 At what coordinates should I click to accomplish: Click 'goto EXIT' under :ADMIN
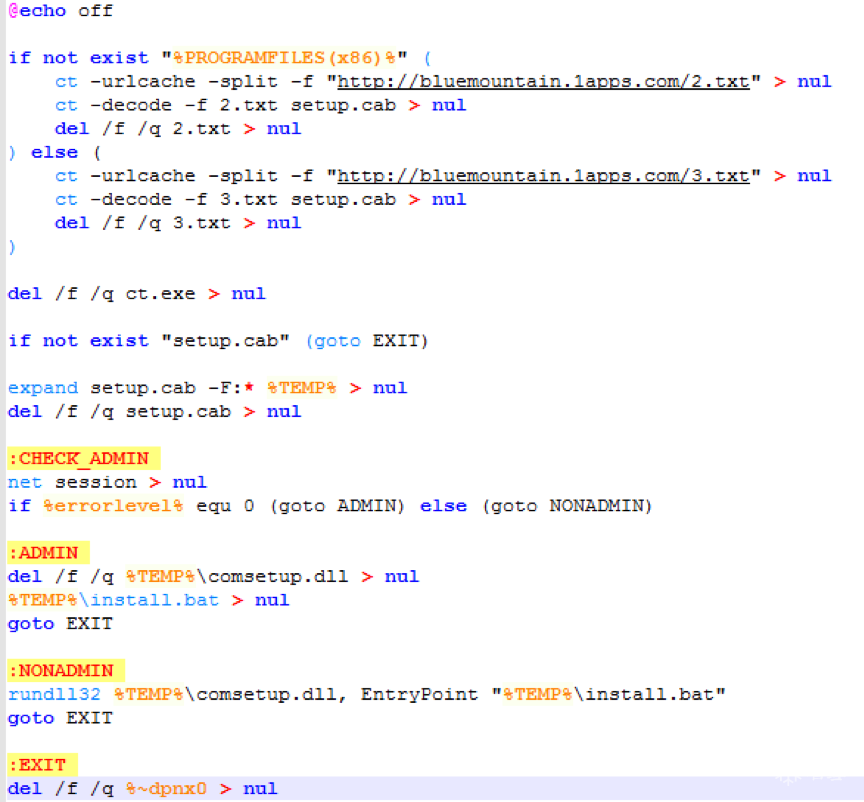(60, 624)
